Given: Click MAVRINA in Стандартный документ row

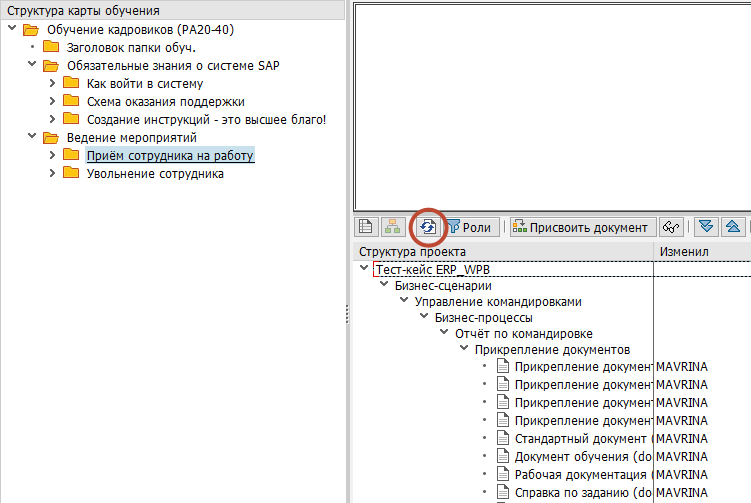Looking at the screenshot, I should [x=682, y=438].
